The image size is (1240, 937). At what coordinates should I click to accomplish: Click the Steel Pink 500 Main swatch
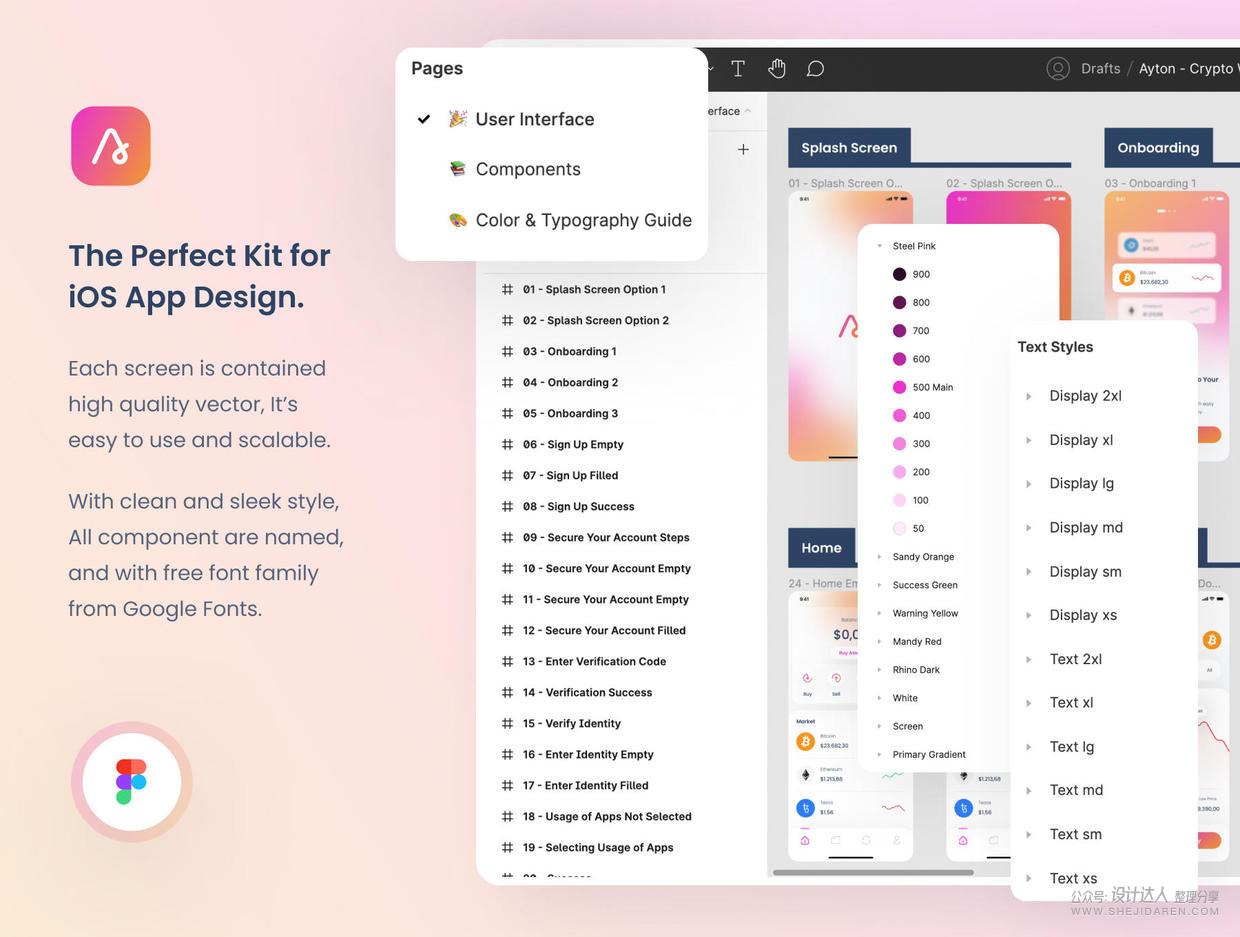899,387
